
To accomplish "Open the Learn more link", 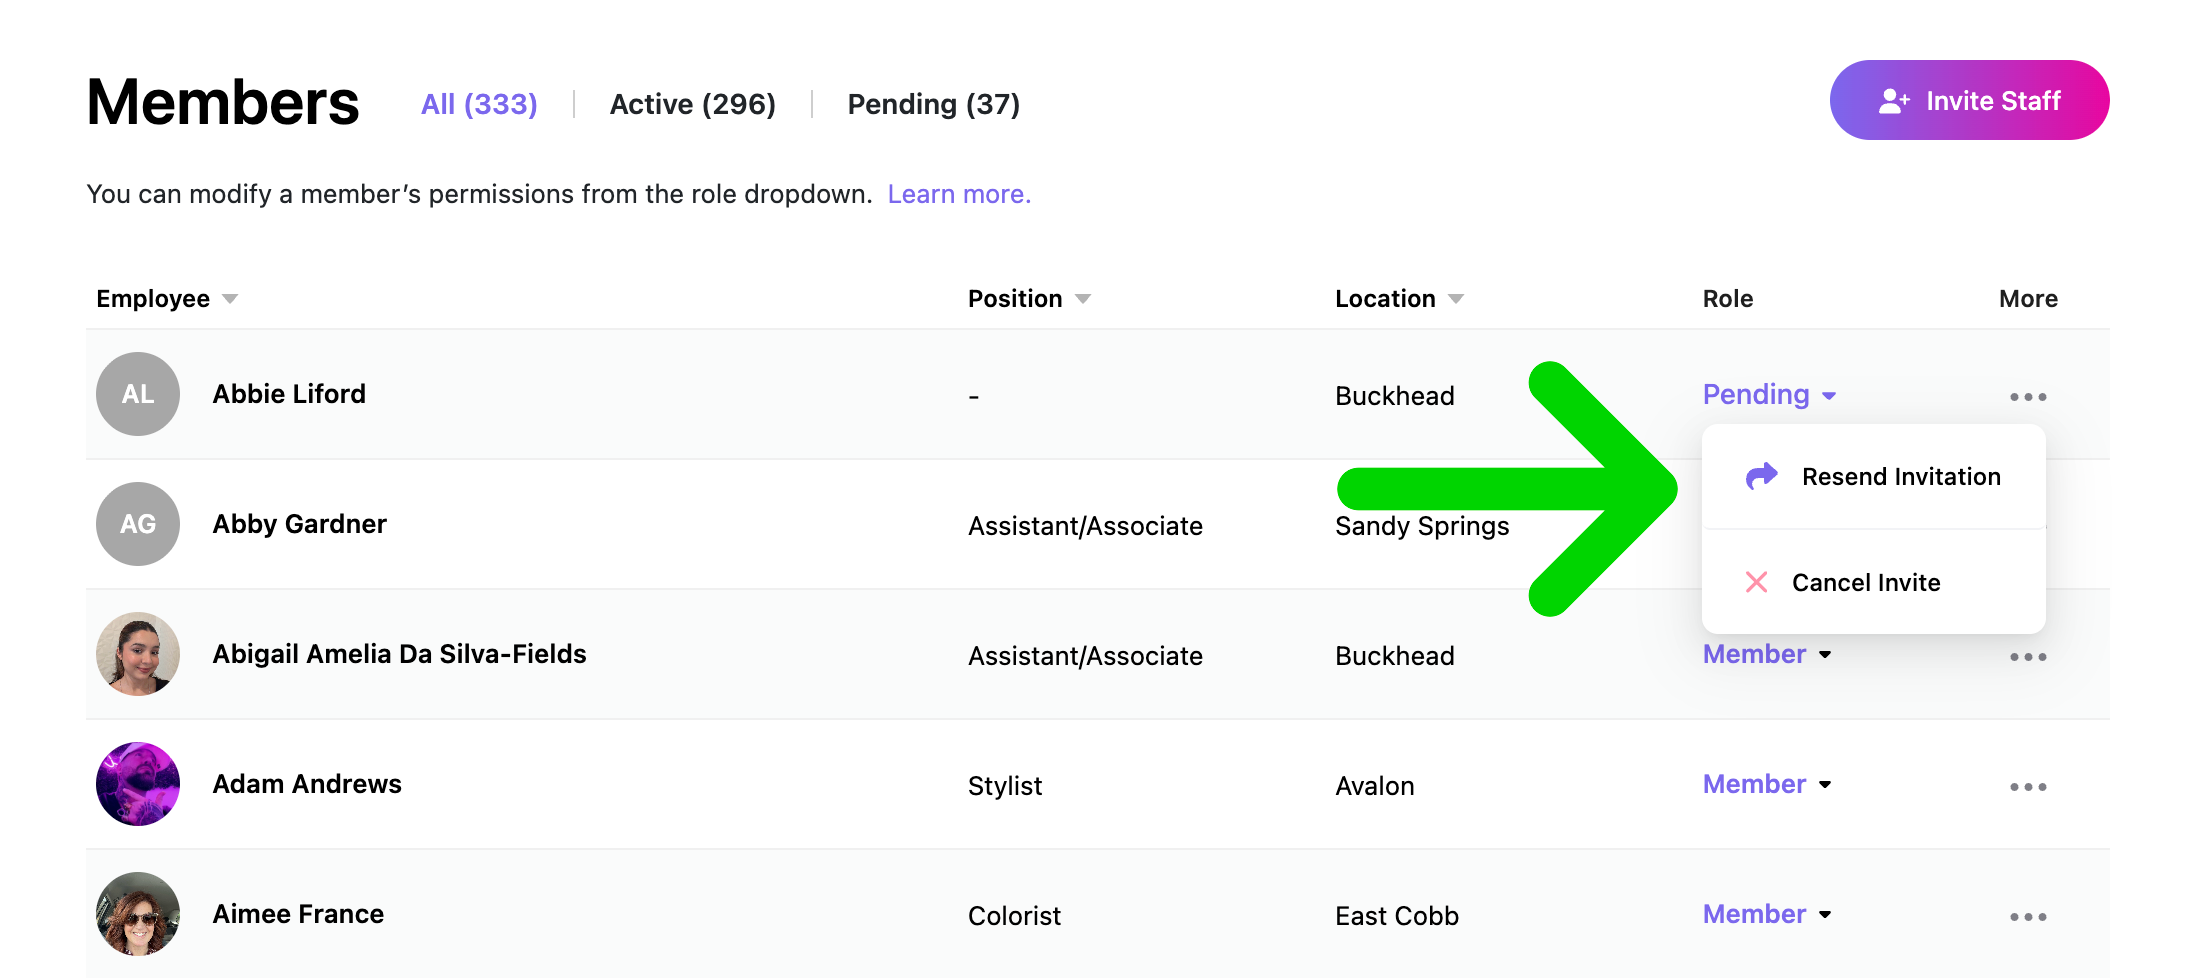I will (959, 194).
